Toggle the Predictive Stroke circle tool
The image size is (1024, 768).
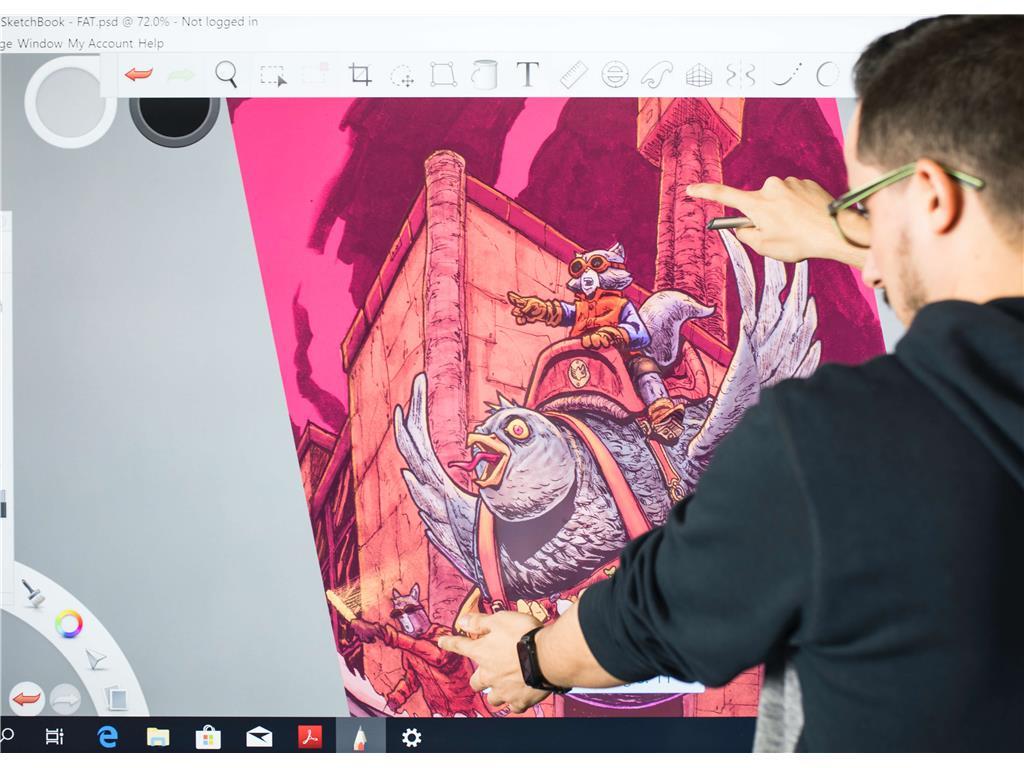[827, 74]
